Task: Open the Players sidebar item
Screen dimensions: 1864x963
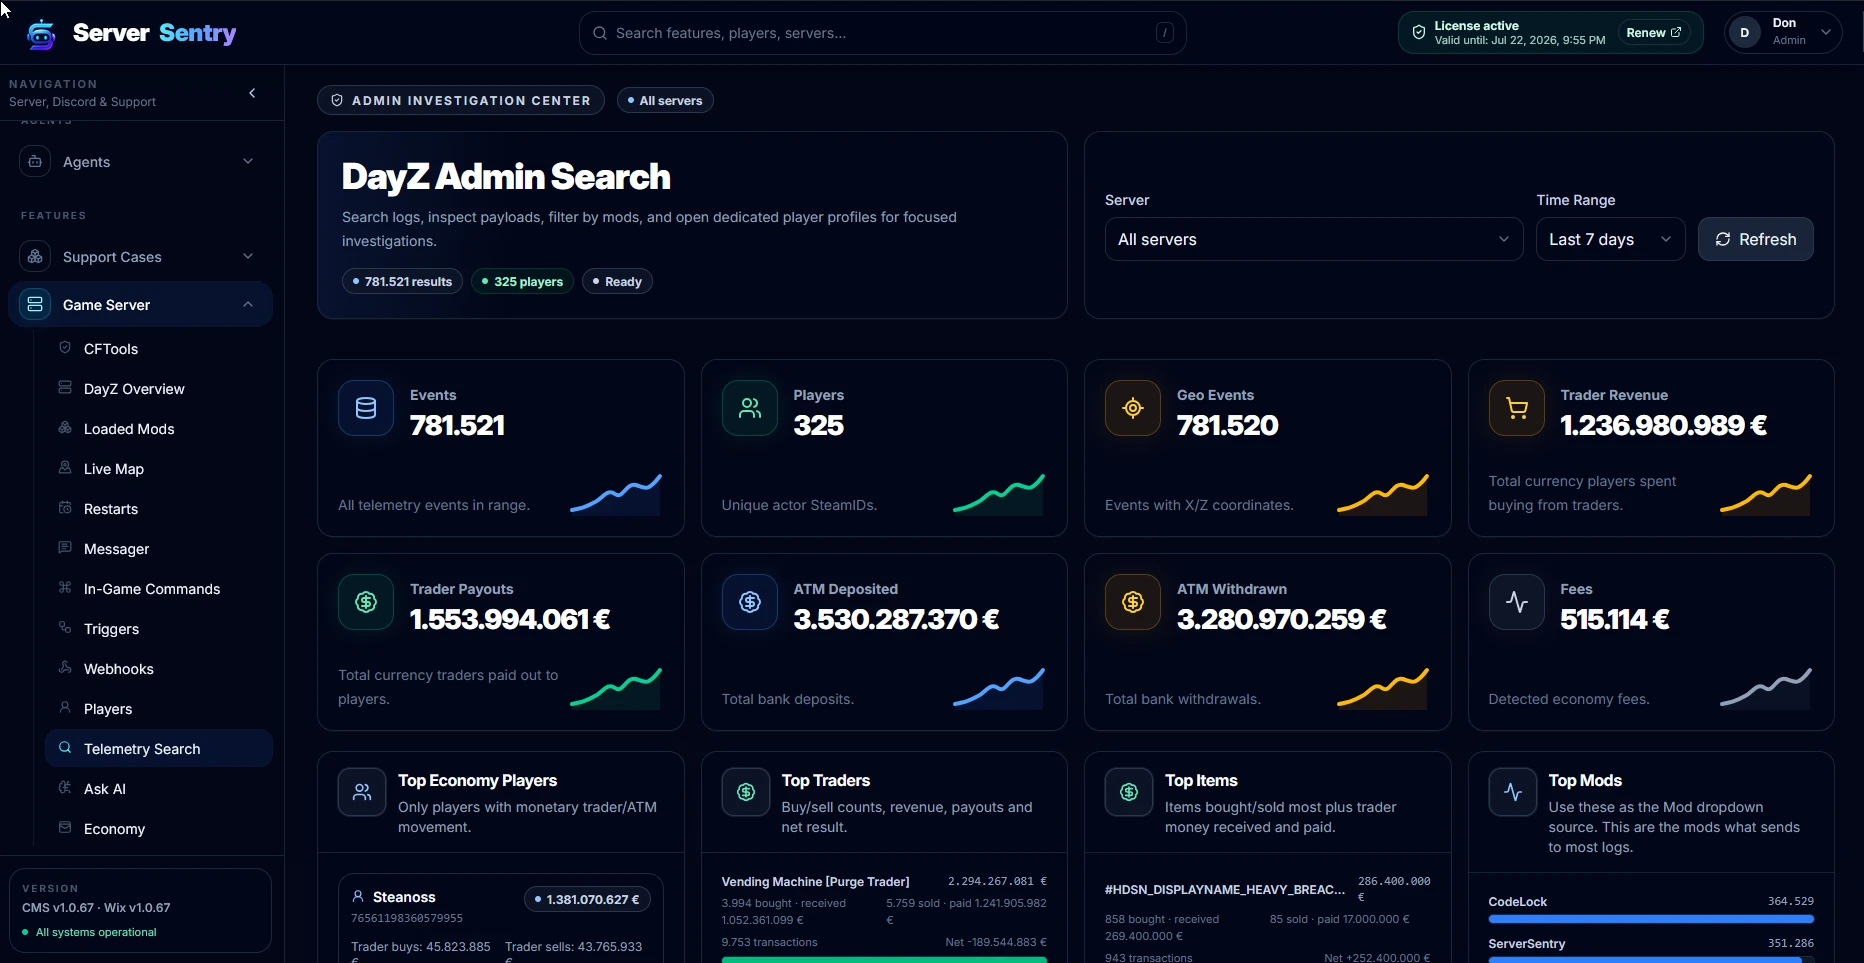Action: (108, 709)
